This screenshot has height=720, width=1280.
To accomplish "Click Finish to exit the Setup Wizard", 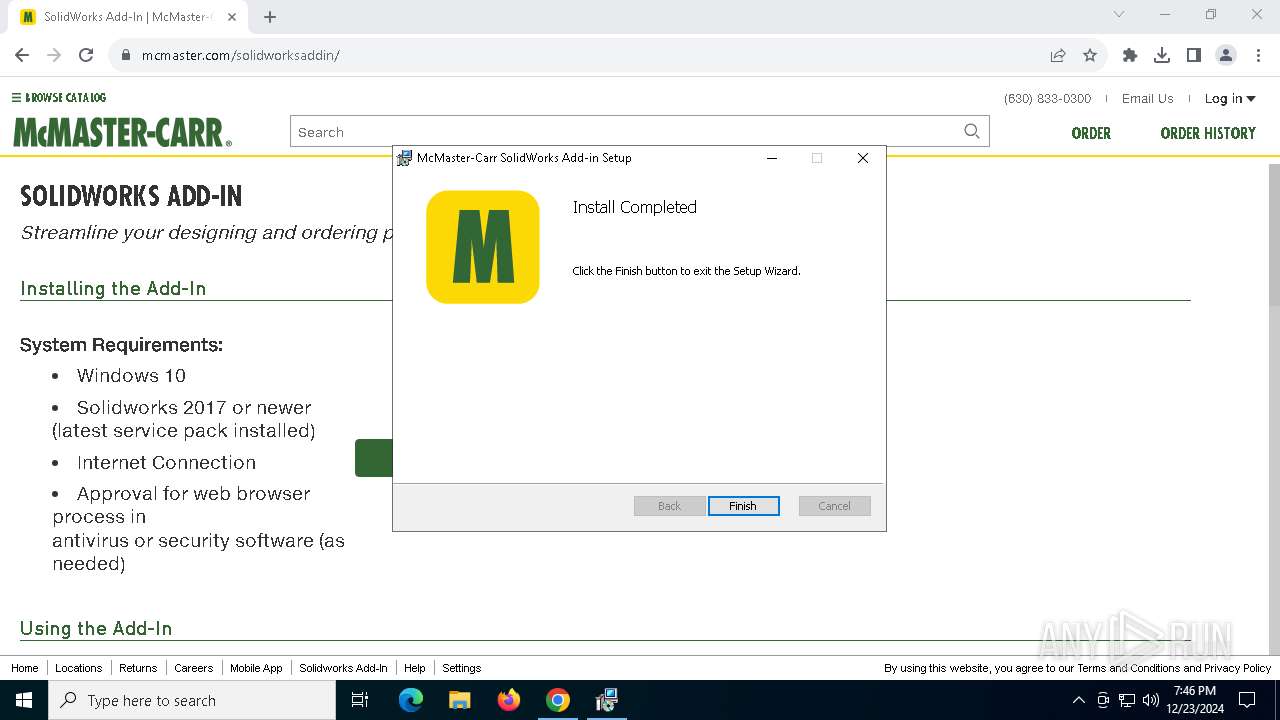I will [x=743, y=506].
